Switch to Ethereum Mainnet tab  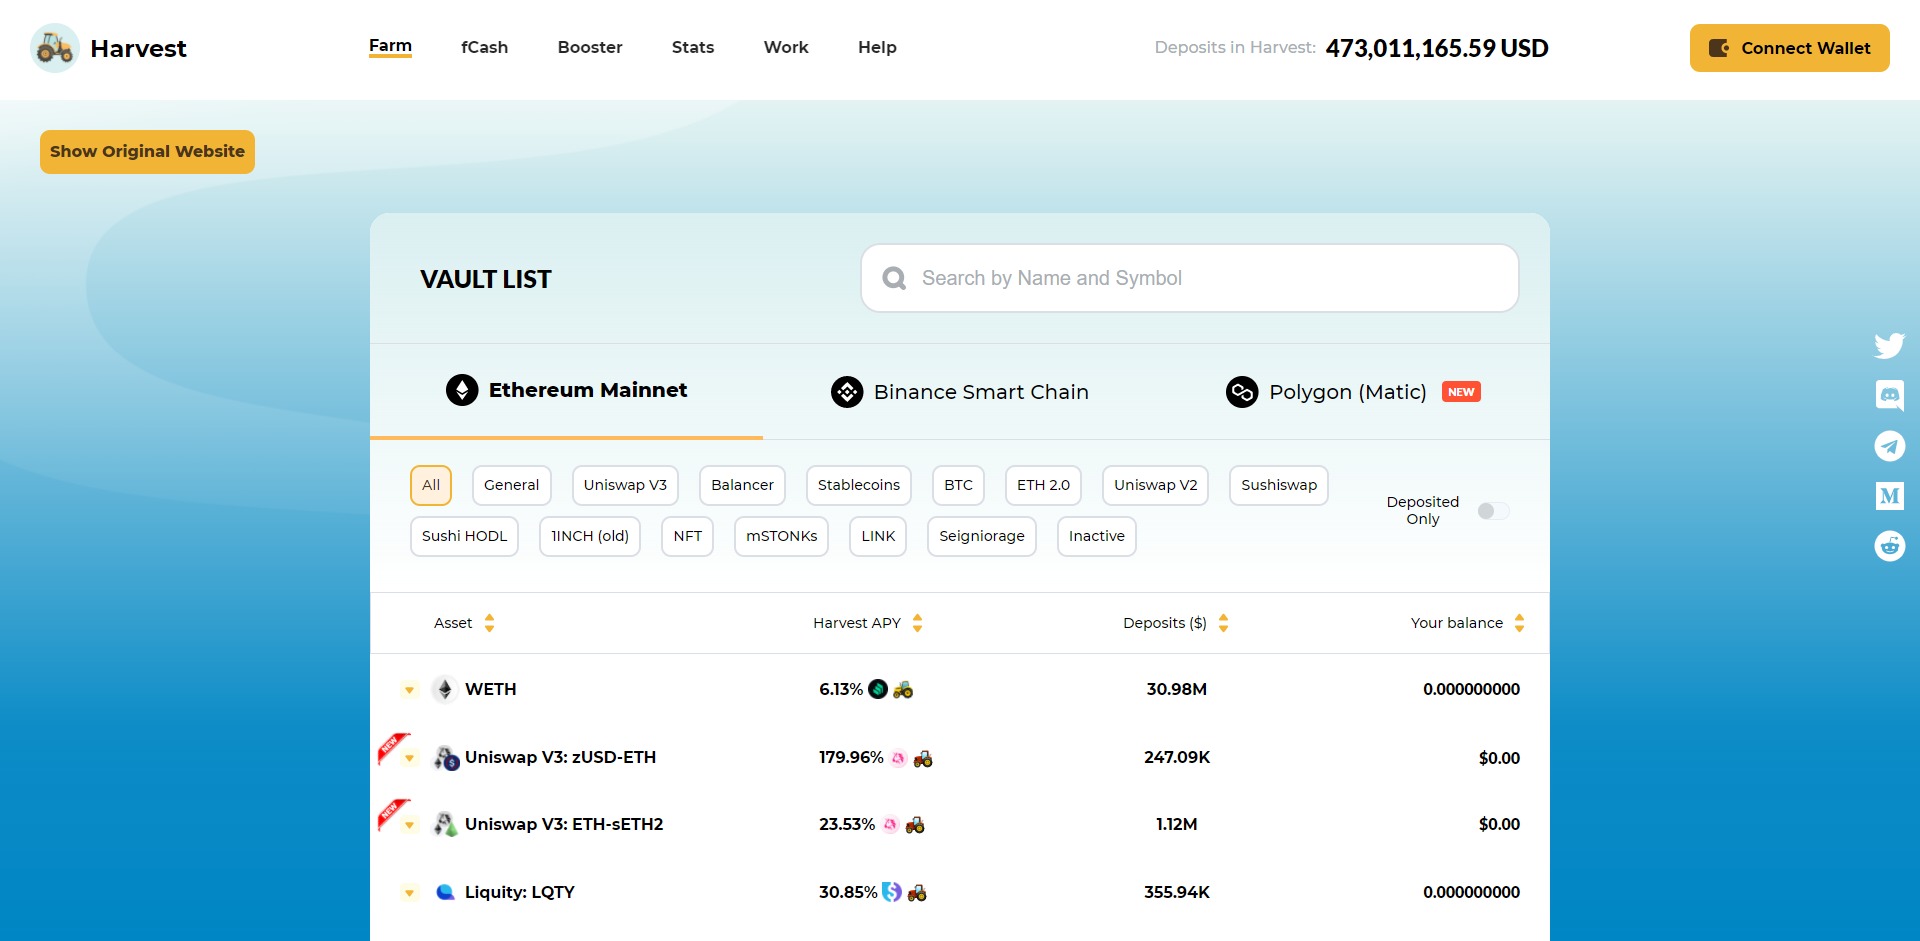point(566,391)
